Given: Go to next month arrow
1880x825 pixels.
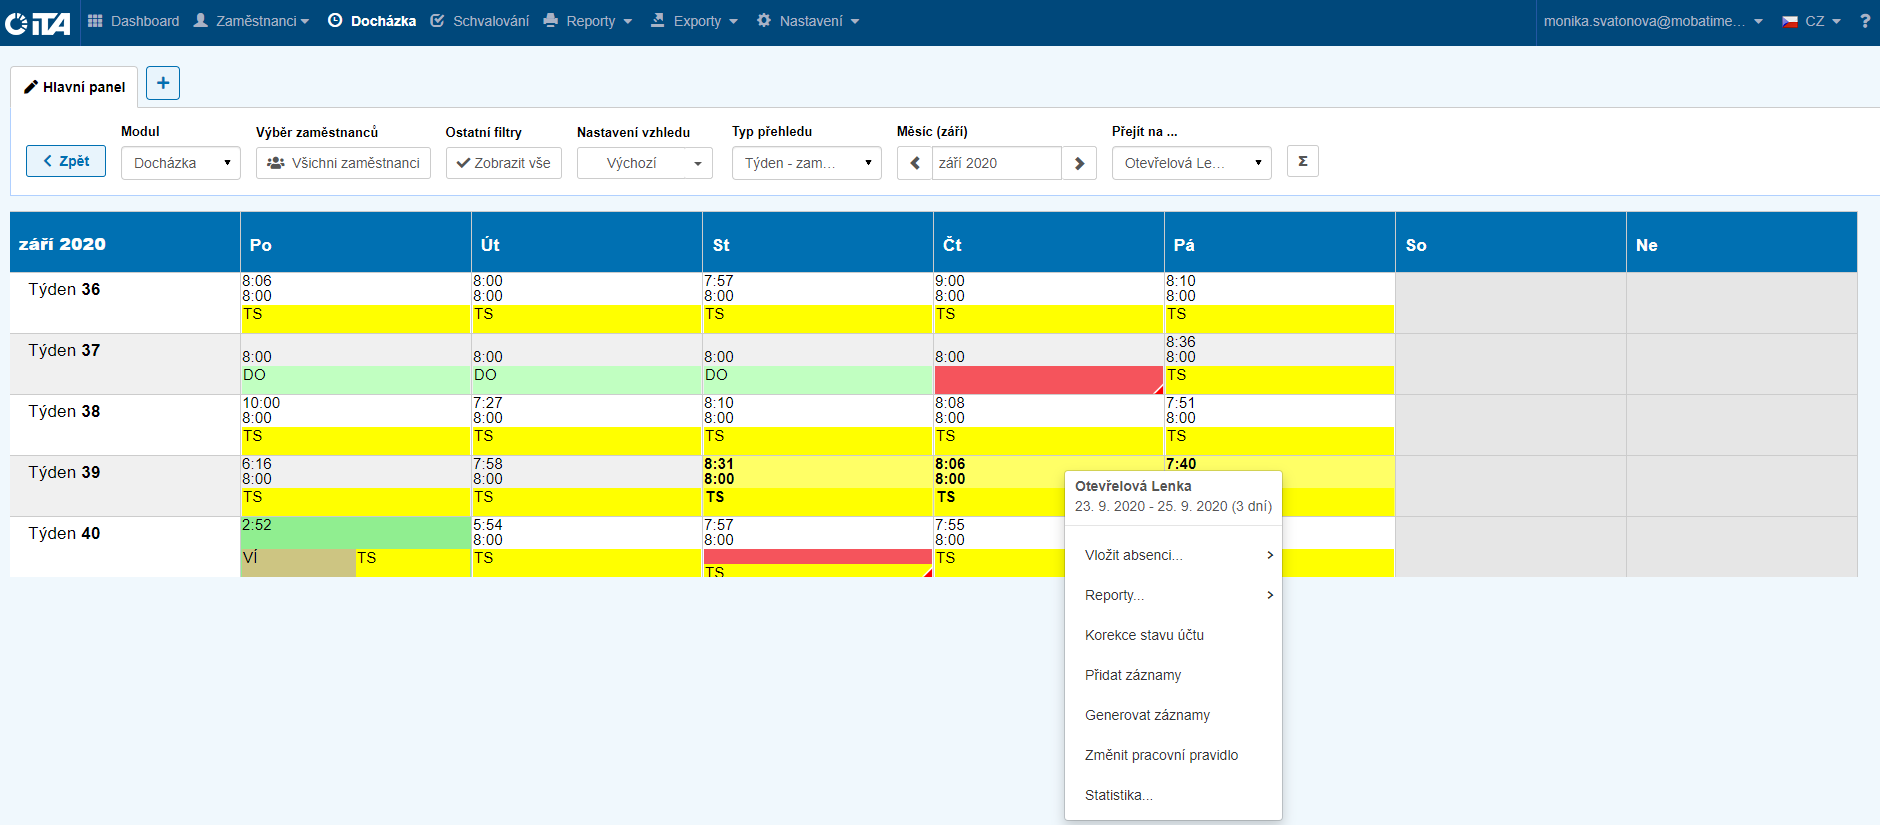Looking at the screenshot, I should 1079,163.
